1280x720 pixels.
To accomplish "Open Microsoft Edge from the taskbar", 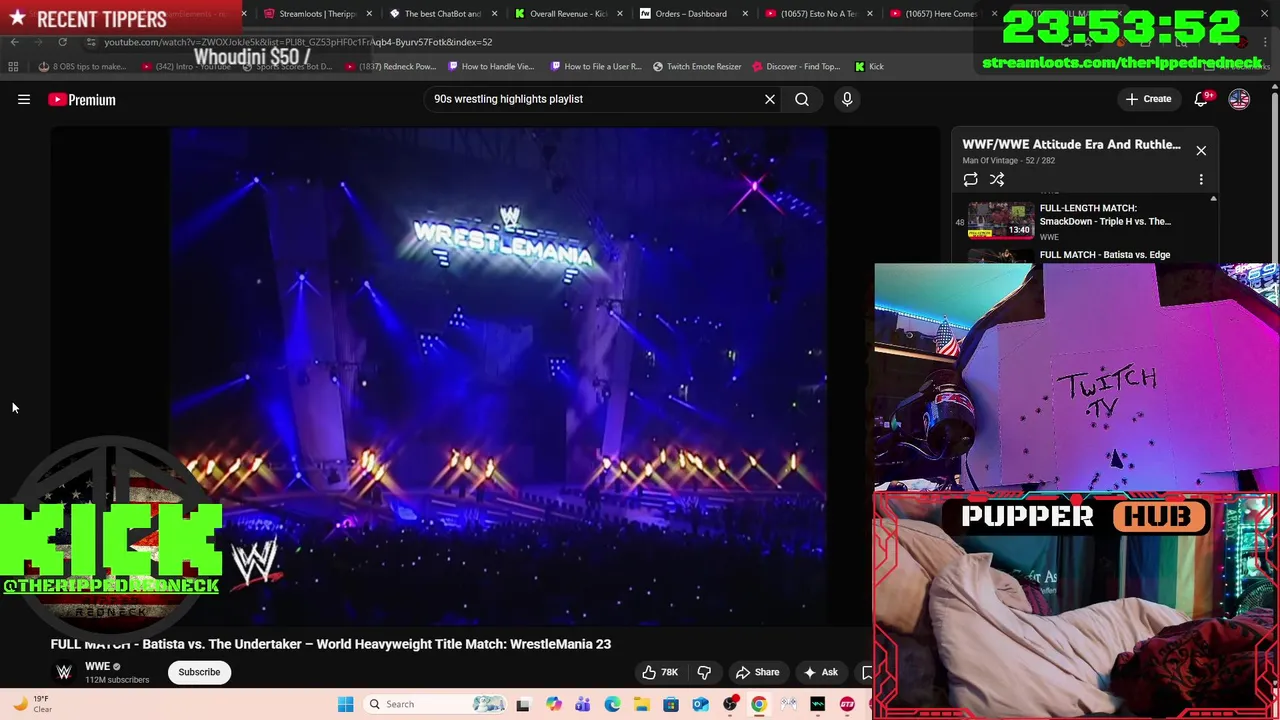I will [612, 704].
